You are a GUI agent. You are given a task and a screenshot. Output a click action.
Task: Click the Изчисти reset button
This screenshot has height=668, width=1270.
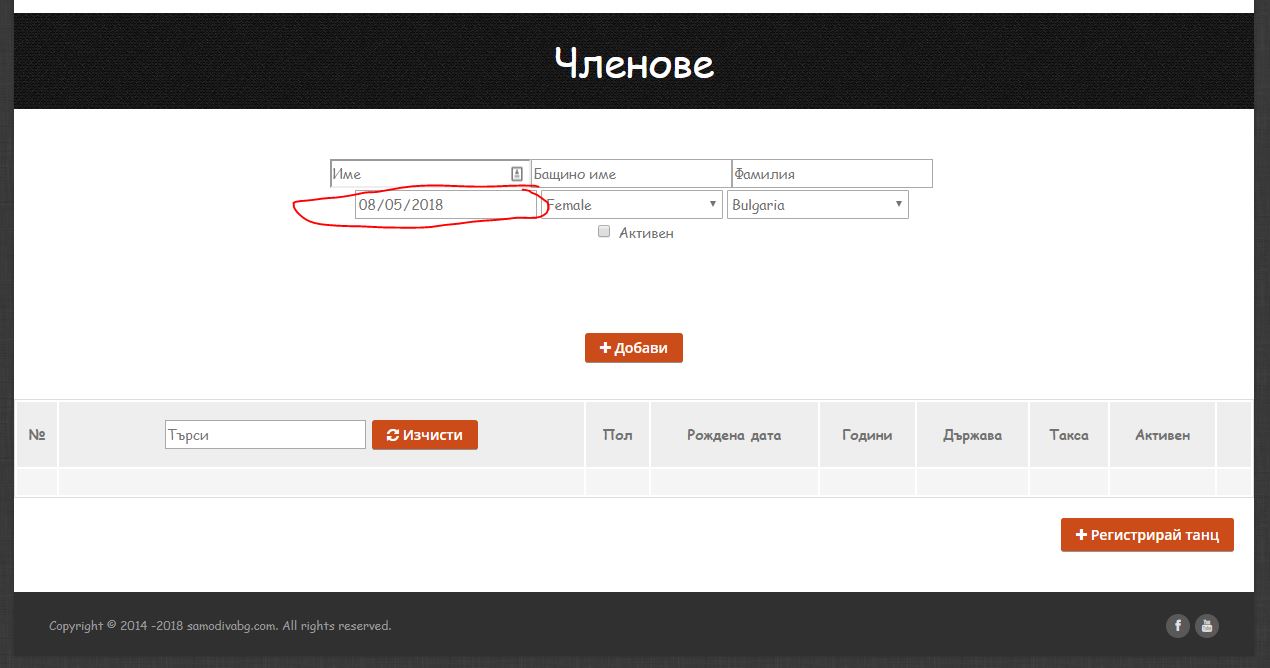425,435
